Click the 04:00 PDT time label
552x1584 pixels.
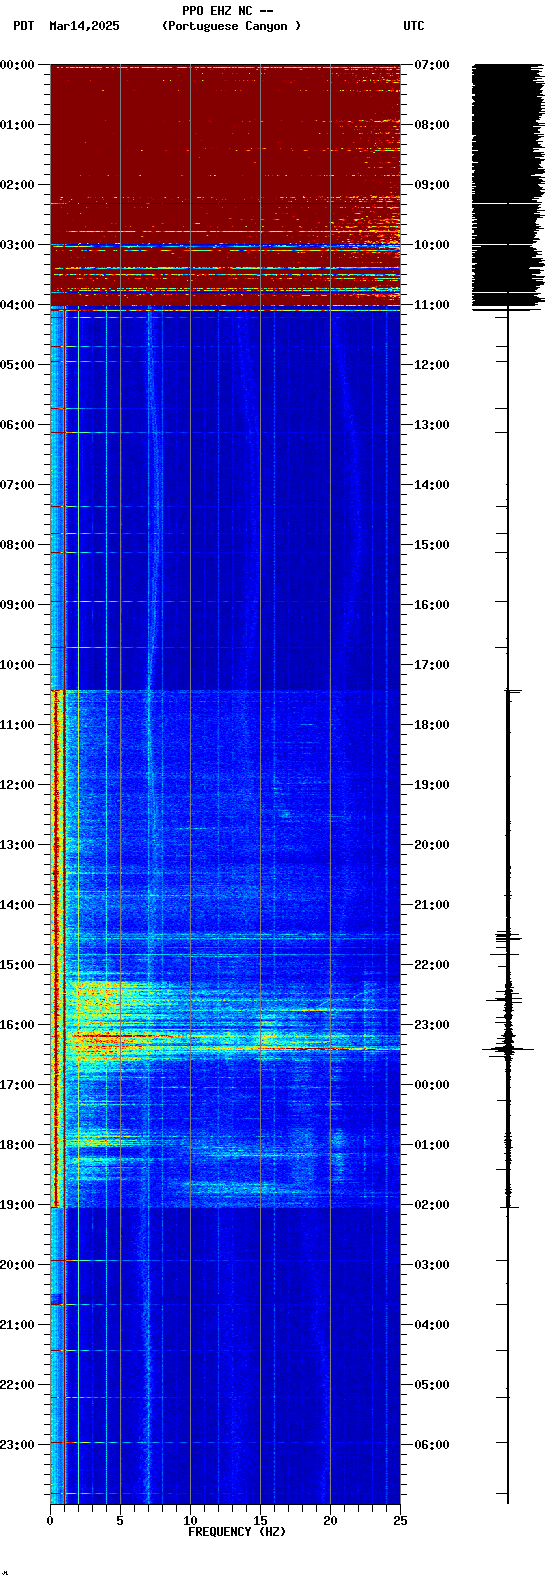click(x=17, y=304)
